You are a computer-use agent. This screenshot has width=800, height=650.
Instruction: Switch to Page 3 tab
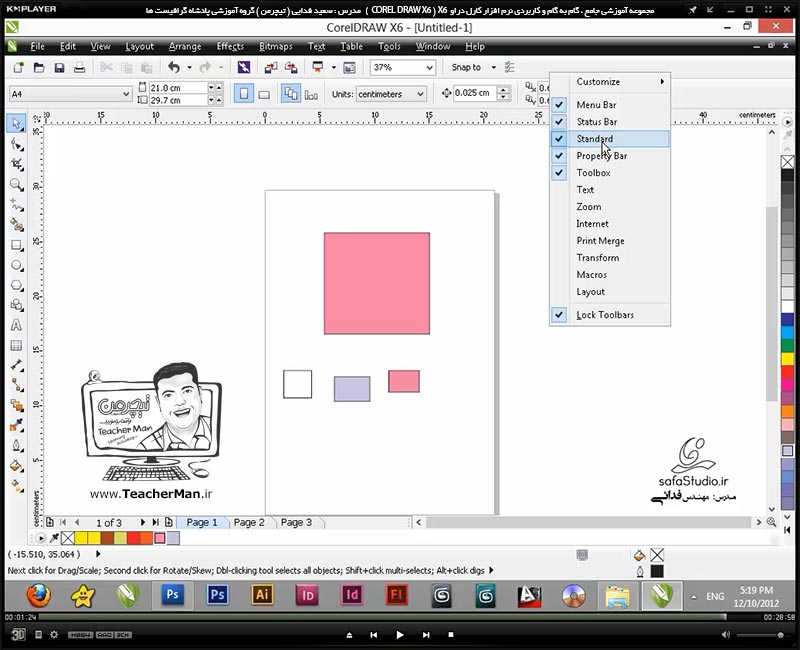tap(296, 522)
